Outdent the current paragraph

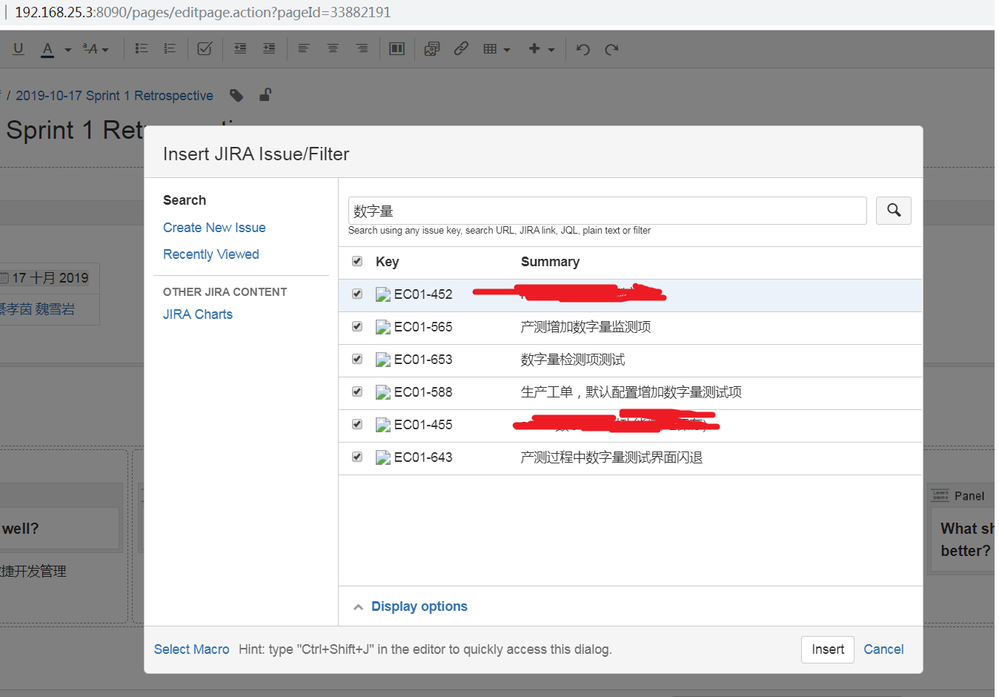coord(240,49)
